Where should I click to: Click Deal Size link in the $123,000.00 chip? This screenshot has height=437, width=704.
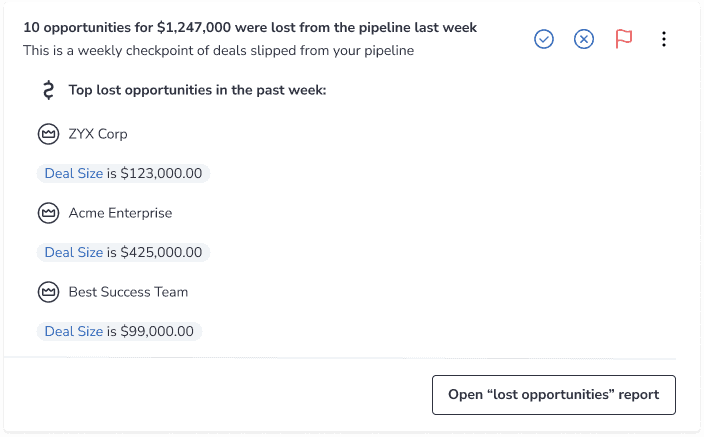click(74, 173)
